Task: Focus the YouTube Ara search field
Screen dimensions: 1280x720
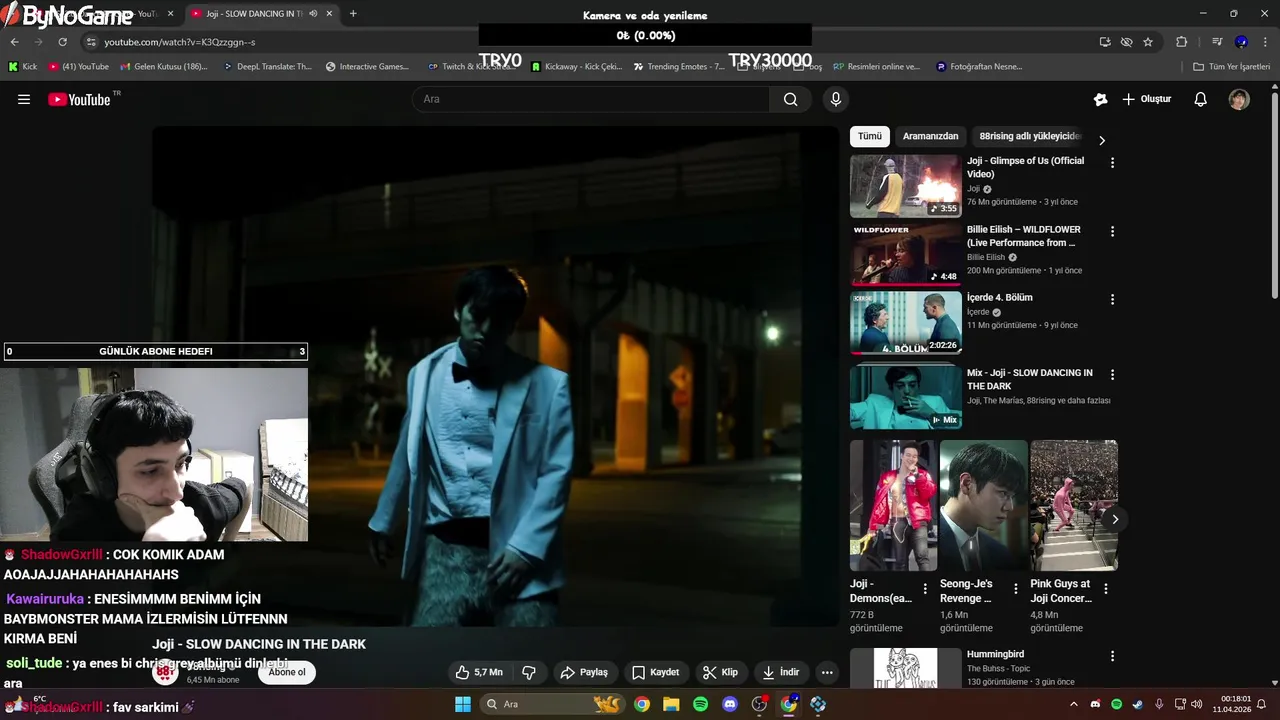Action: [590, 99]
